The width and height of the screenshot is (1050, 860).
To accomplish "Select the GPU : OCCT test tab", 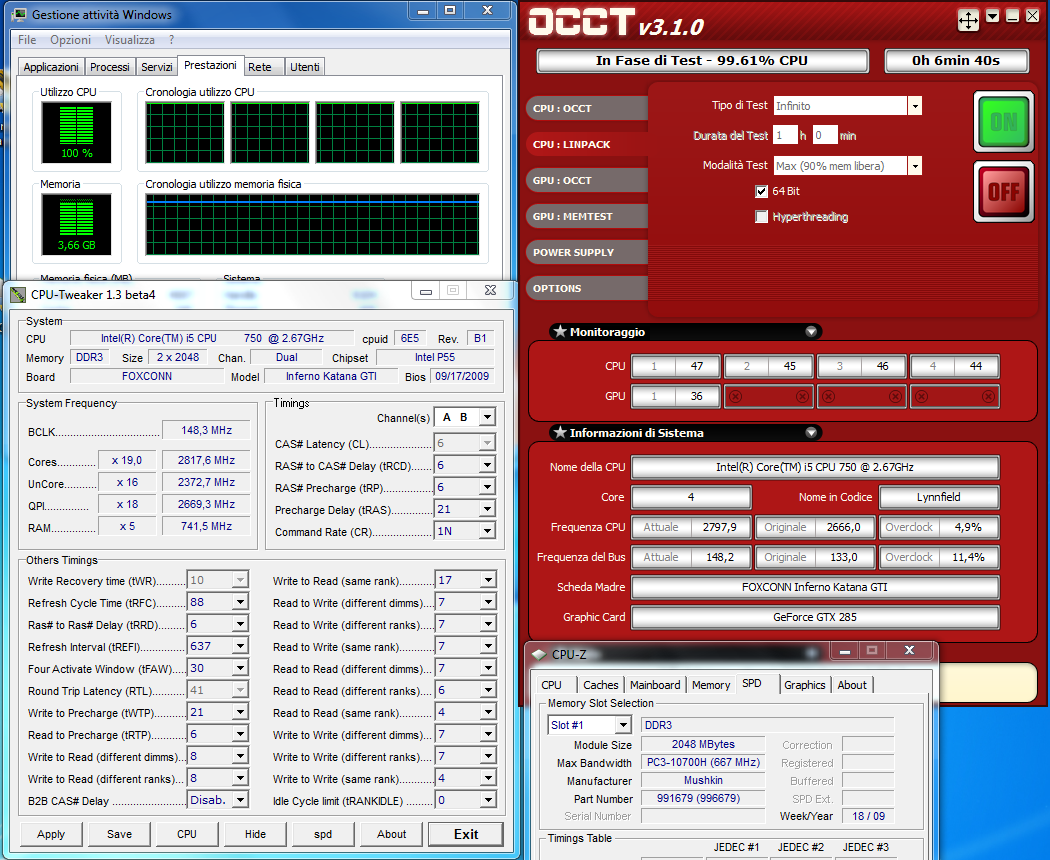I will tap(587, 181).
